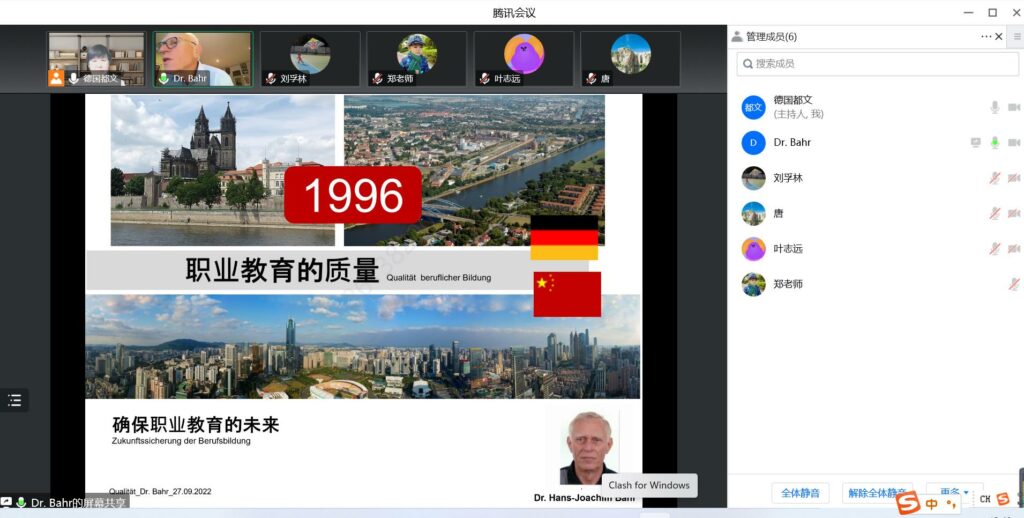Unmute 叶志远 microphone in the member list

[x=995, y=248]
